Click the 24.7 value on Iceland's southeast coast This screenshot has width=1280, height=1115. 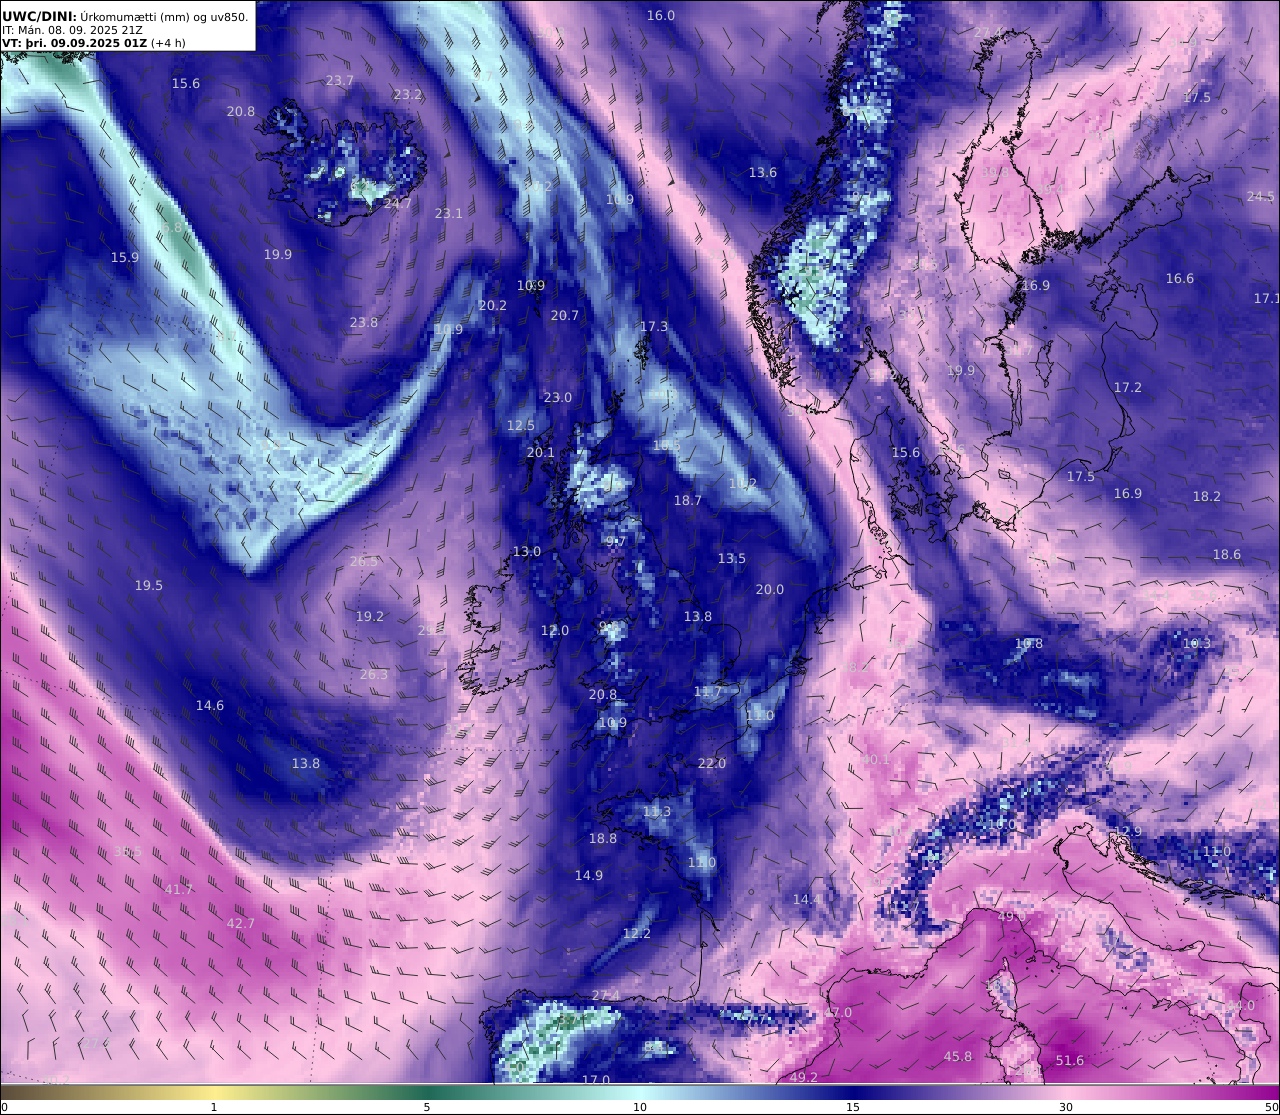tap(398, 203)
